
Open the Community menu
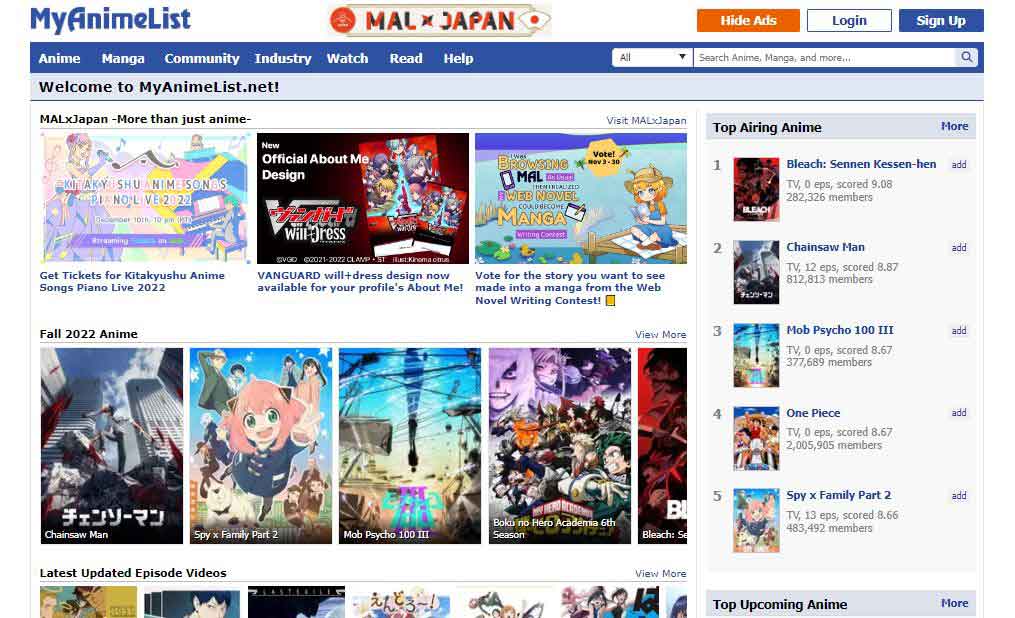click(201, 58)
